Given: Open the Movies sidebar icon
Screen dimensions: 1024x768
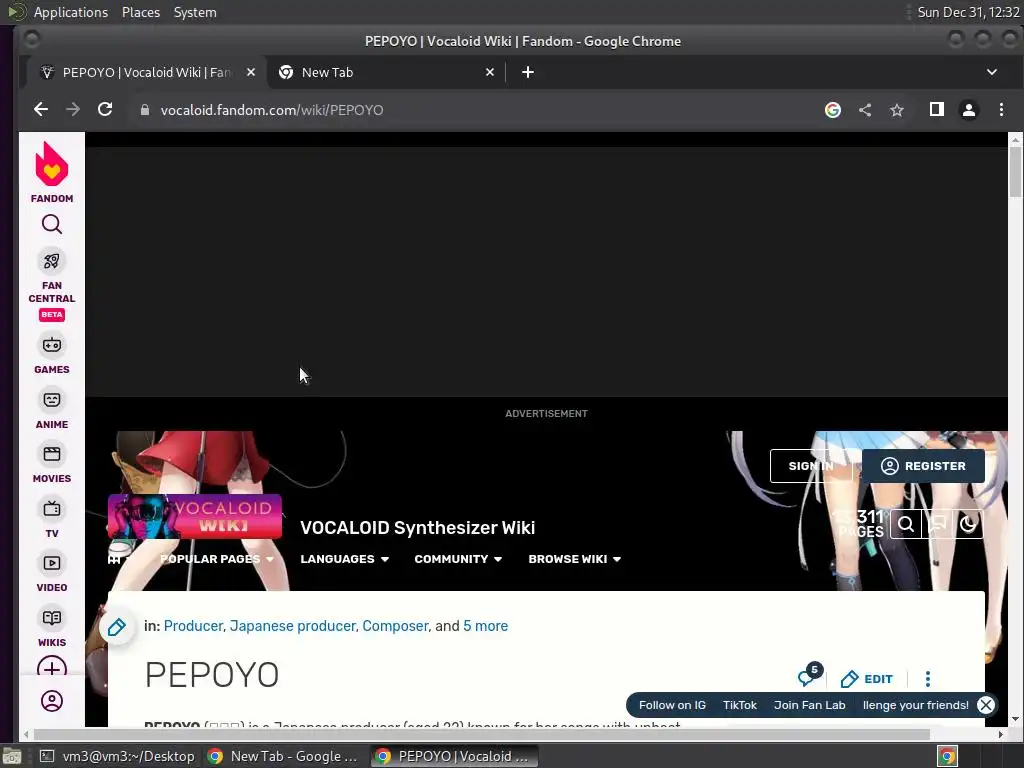Looking at the screenshot, I should pyautogui.click(x=52, y=454).
